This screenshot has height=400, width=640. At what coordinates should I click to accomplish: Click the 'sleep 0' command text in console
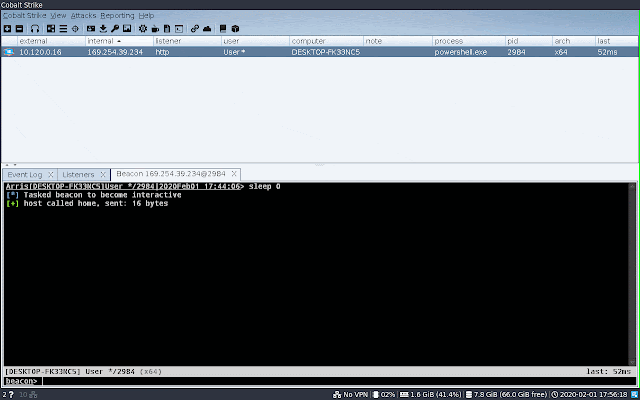click(264, 187)
